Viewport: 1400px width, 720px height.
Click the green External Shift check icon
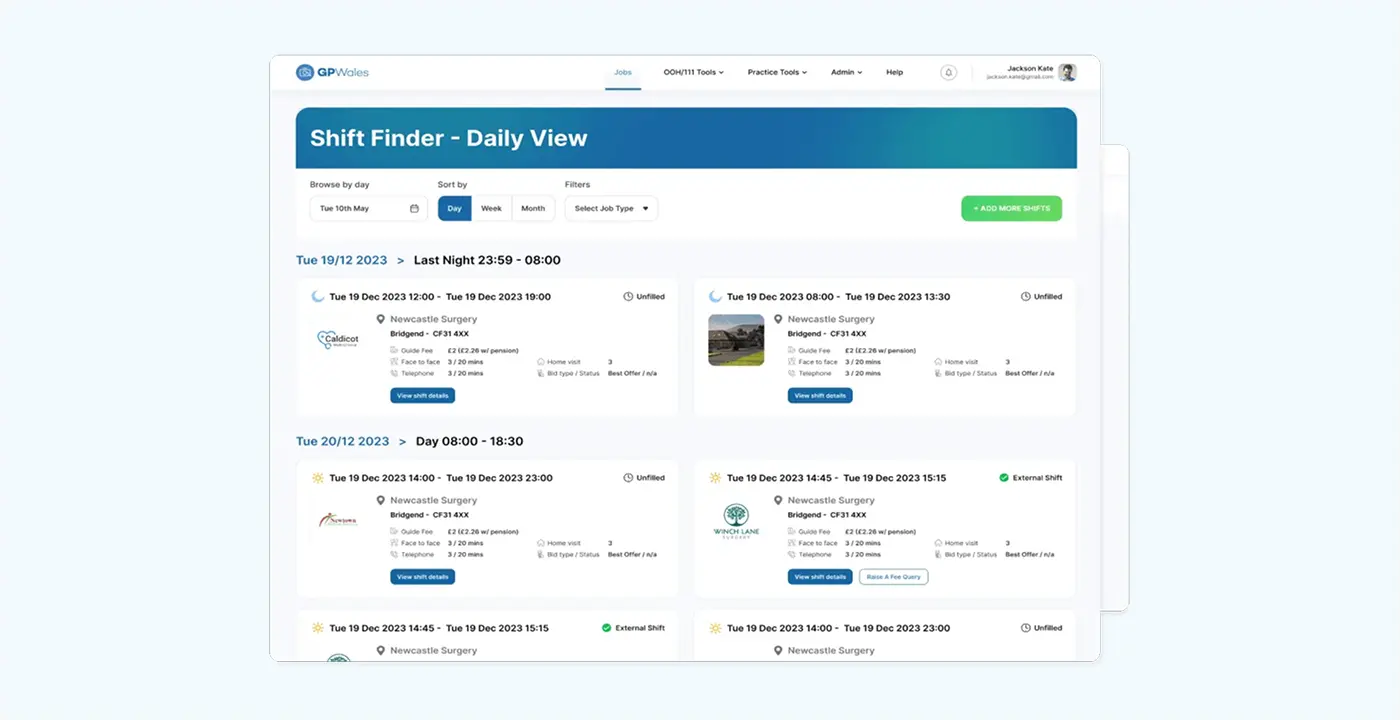[1004, 478]
